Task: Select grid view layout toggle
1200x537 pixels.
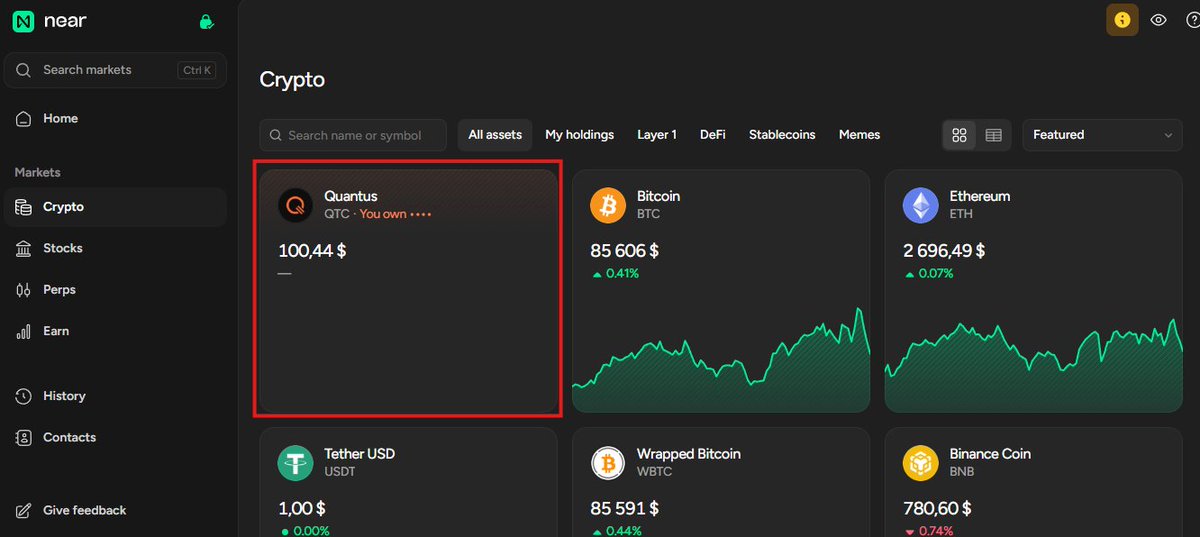Action: point(960,135)
